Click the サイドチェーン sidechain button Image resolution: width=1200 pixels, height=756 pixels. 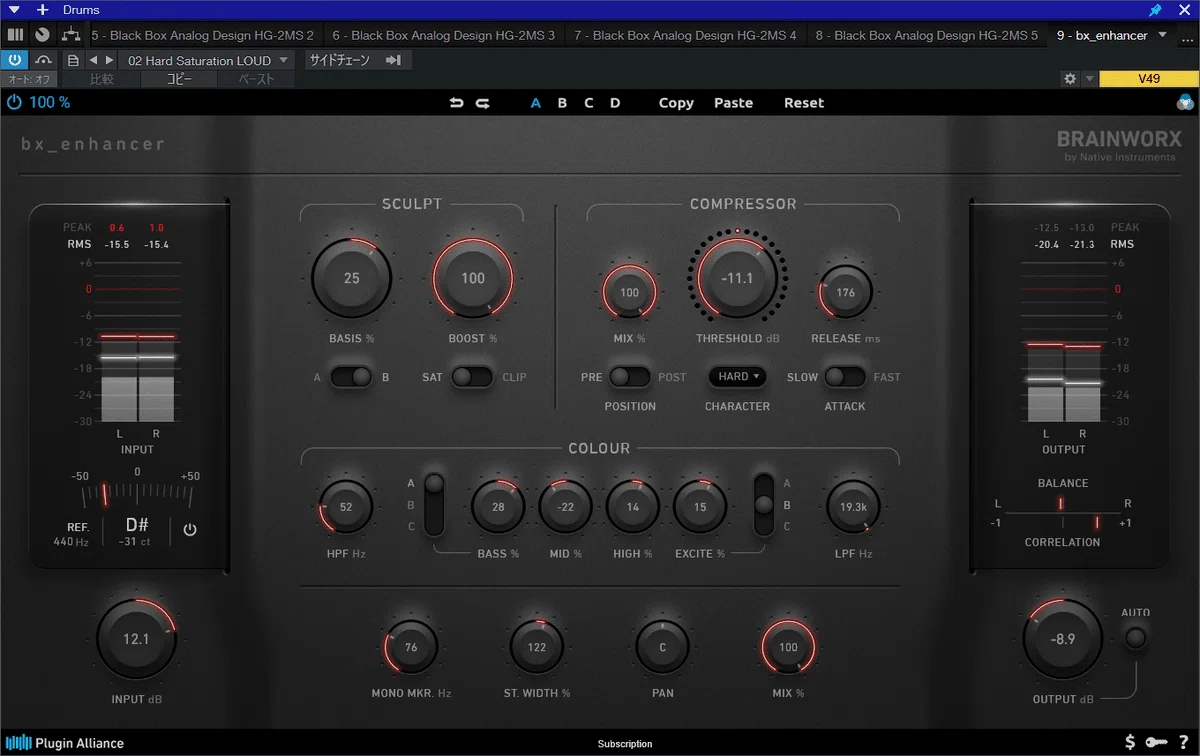(x=340, y=60)
